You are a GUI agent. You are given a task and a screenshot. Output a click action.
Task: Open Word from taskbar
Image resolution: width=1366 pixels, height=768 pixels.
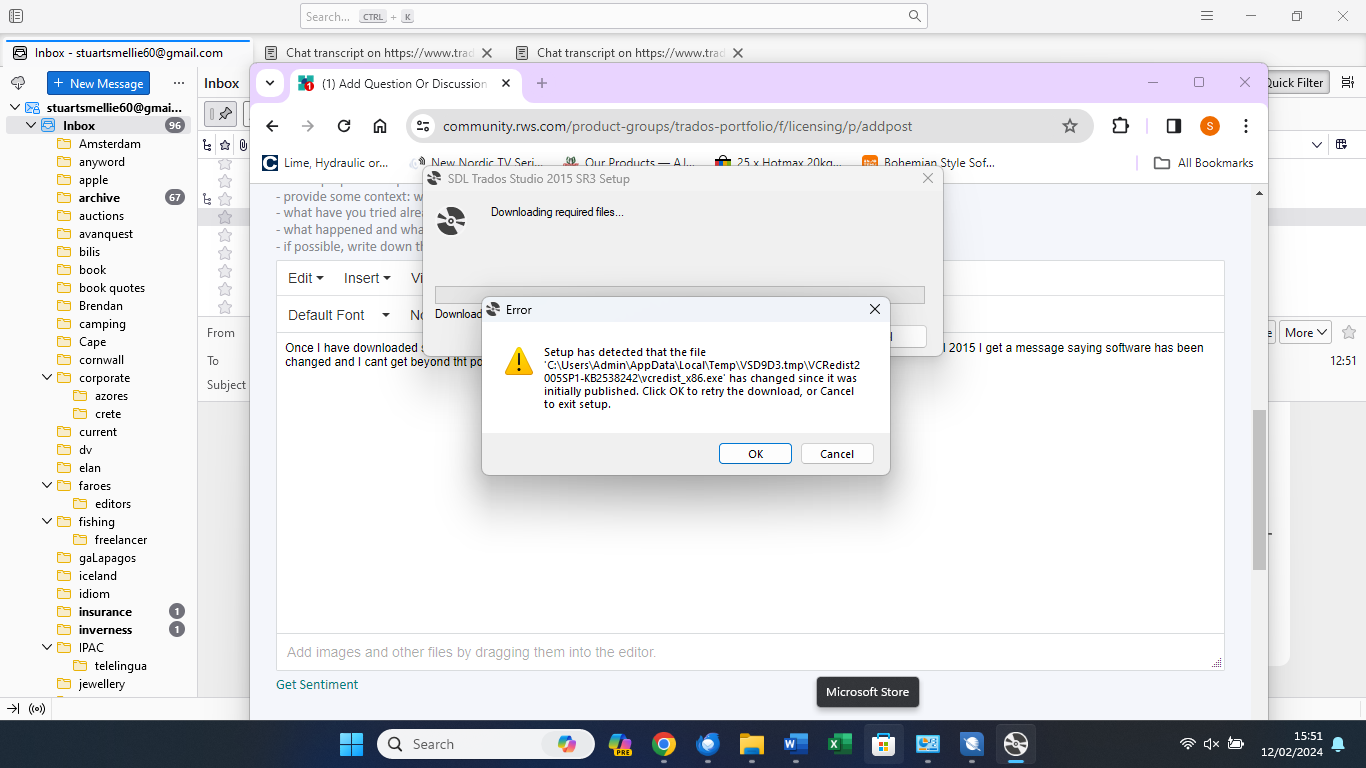tap(796, 744)
